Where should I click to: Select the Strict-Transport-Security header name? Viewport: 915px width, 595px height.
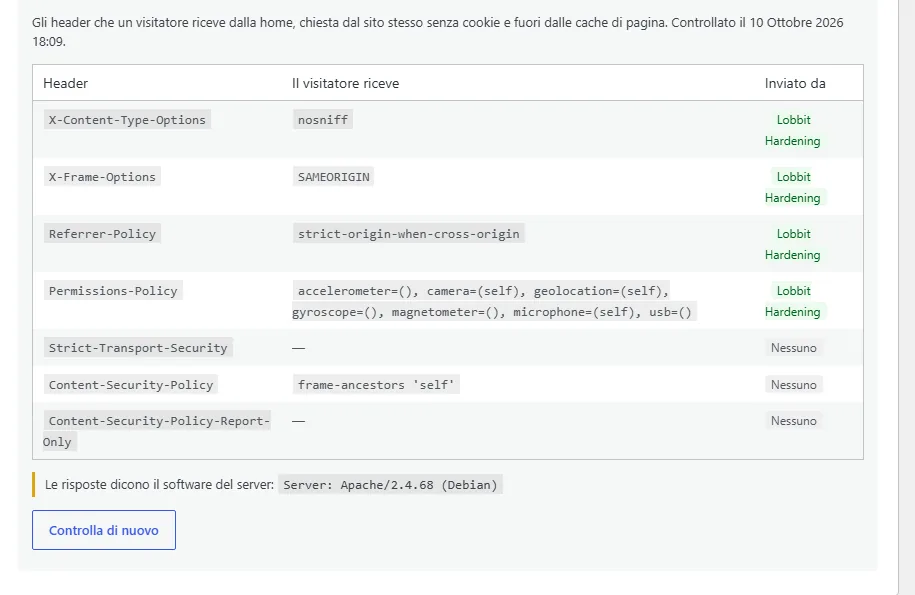tap(138, 348)
